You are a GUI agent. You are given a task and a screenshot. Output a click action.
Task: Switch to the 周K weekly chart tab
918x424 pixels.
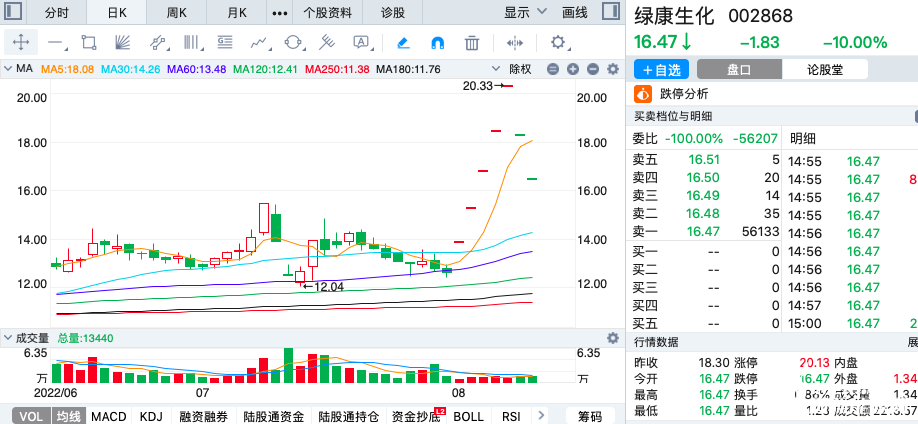(176, 13)
